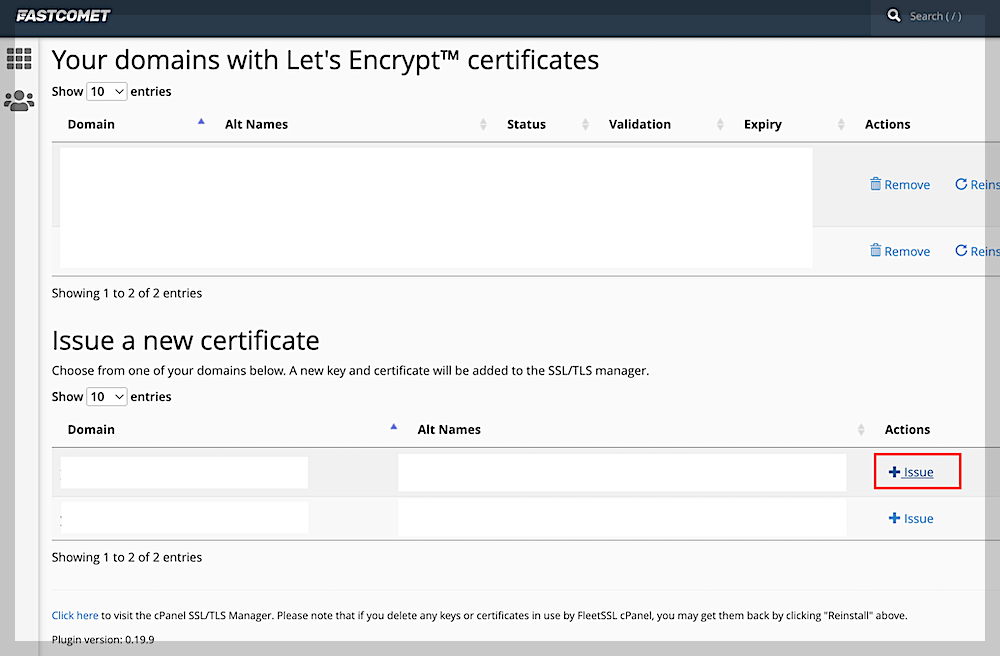The width and height of the screenshot is (1000, 656).
Task: Remove the second certificate row
Action: pos(900,251)
